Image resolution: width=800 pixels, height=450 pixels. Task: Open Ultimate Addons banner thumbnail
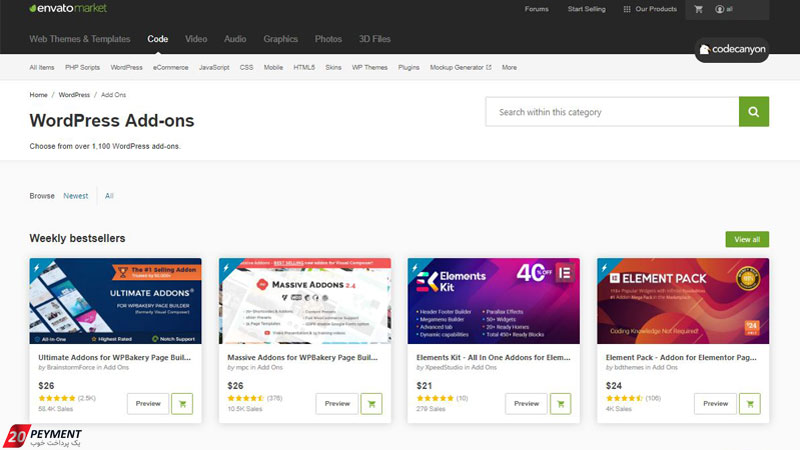pos(115,301)
